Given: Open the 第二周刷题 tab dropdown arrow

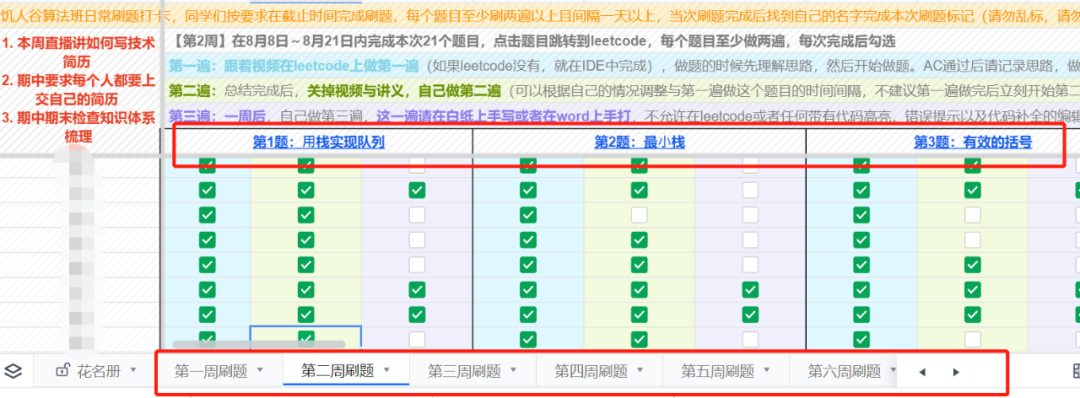Looking at the screenshot, I should coord(386,370).
